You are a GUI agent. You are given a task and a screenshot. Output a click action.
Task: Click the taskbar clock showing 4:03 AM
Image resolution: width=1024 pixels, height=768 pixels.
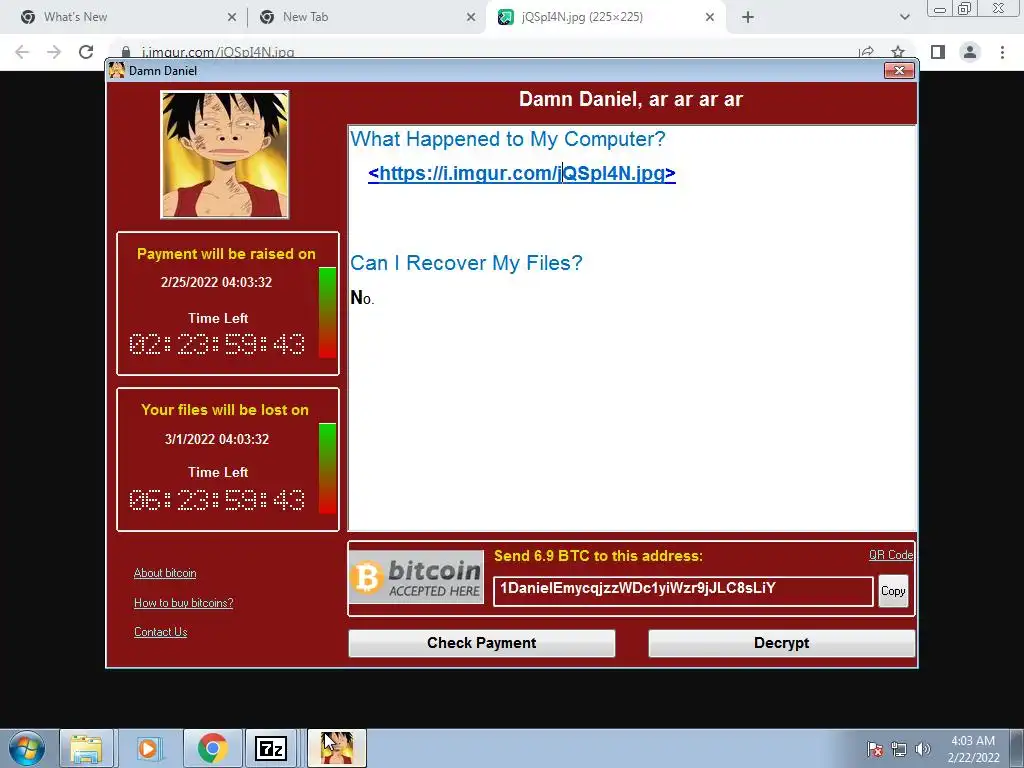tap(973, 749)
